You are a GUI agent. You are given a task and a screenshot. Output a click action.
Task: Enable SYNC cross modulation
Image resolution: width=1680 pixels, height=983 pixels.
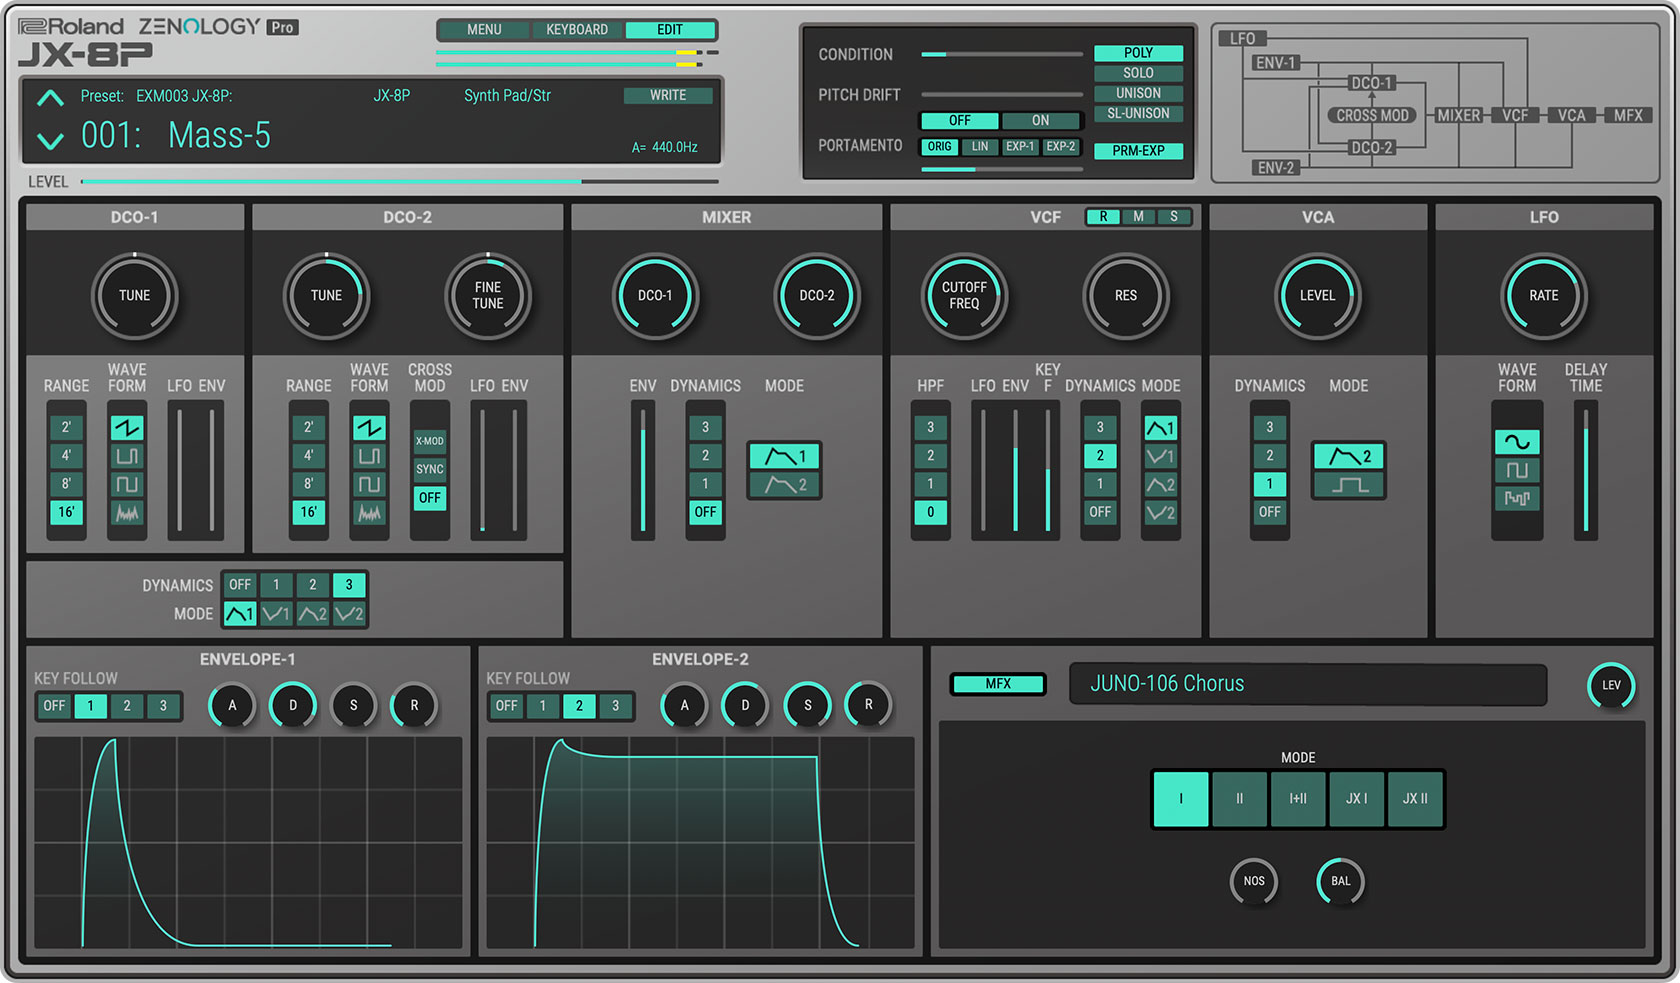click(x=430, y=469)
